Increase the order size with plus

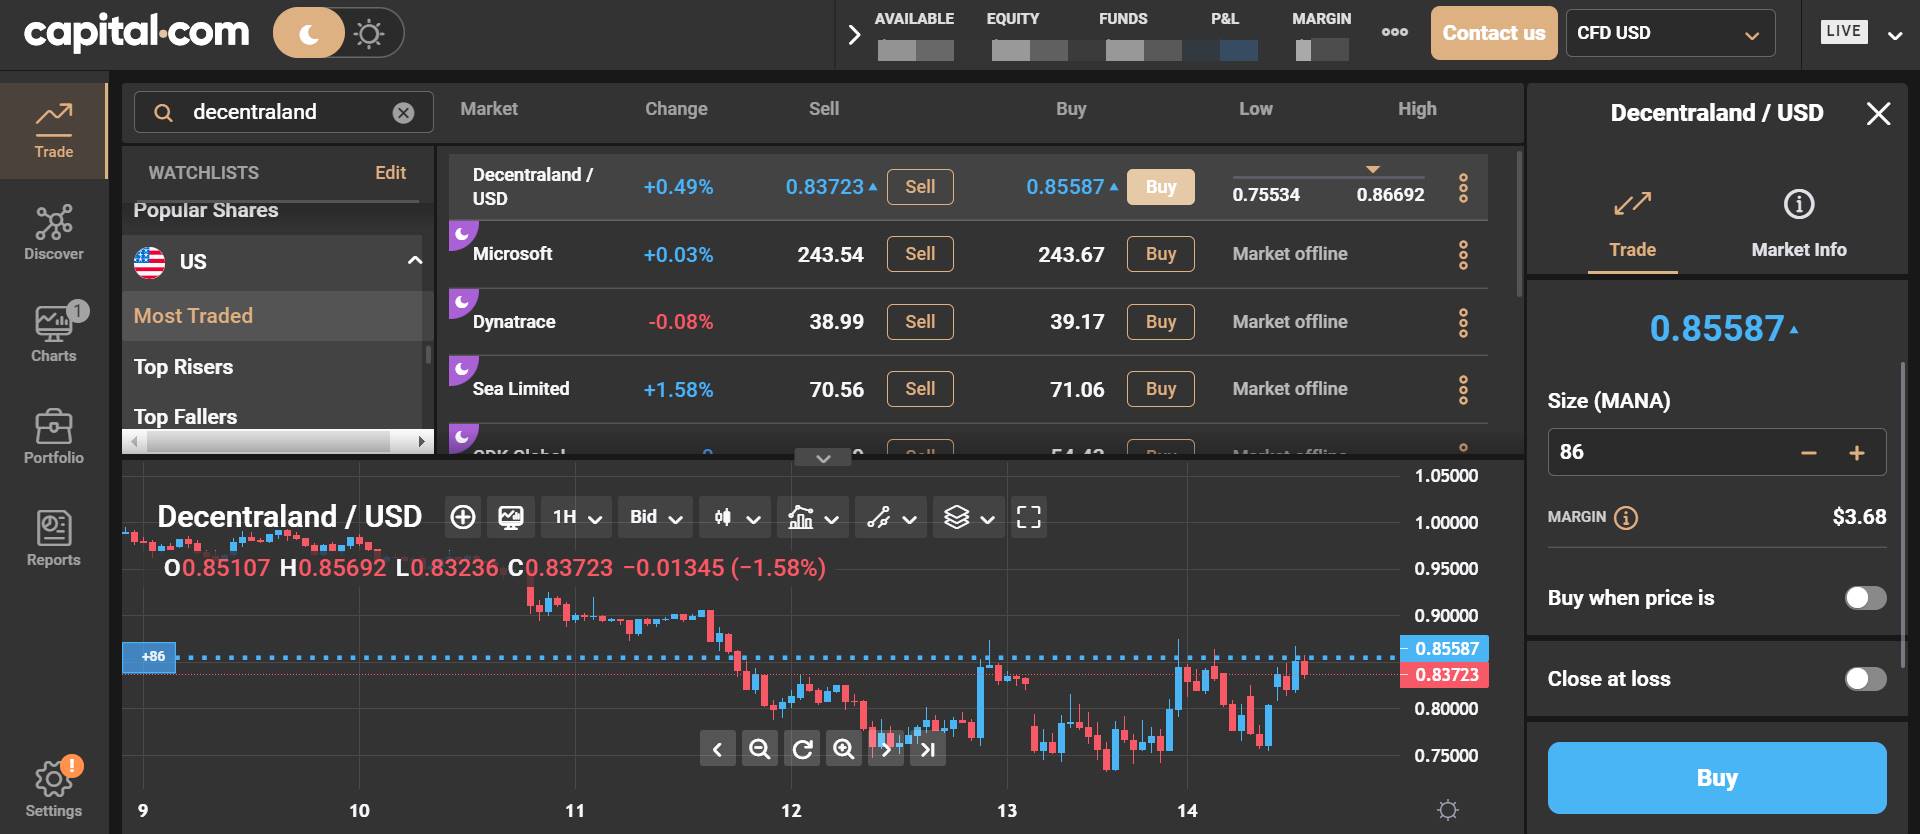(1857, 453)
